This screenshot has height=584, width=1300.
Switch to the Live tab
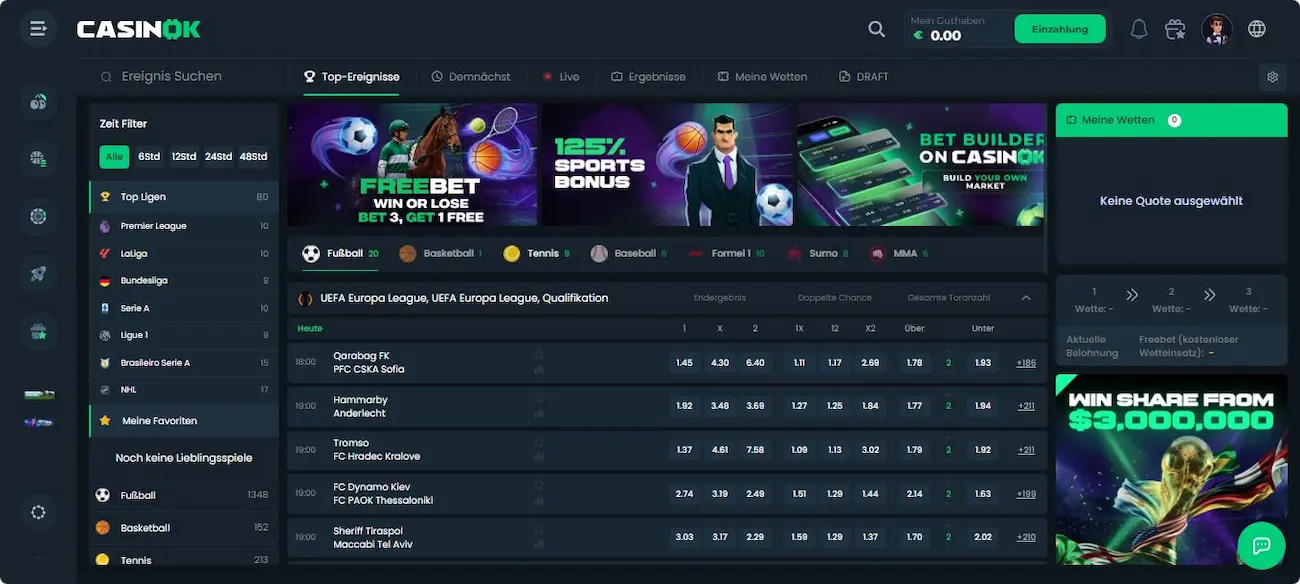(561, 76)
